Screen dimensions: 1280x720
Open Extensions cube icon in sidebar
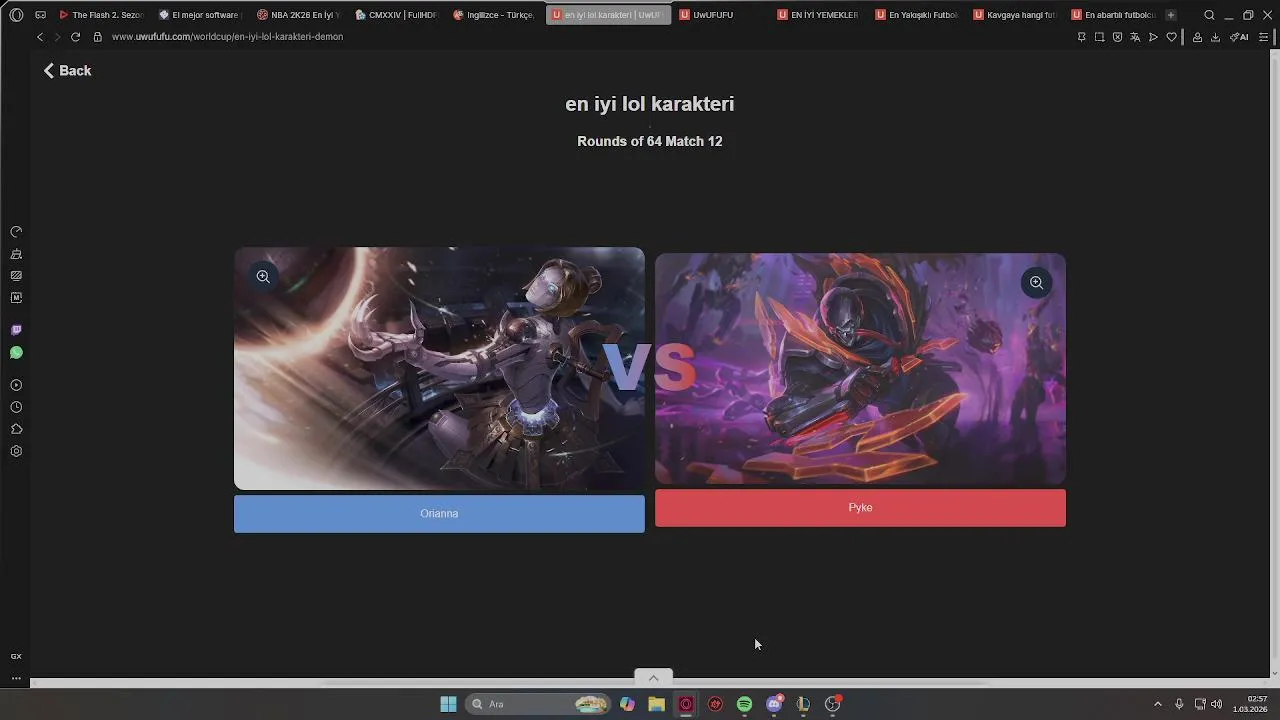16,429
